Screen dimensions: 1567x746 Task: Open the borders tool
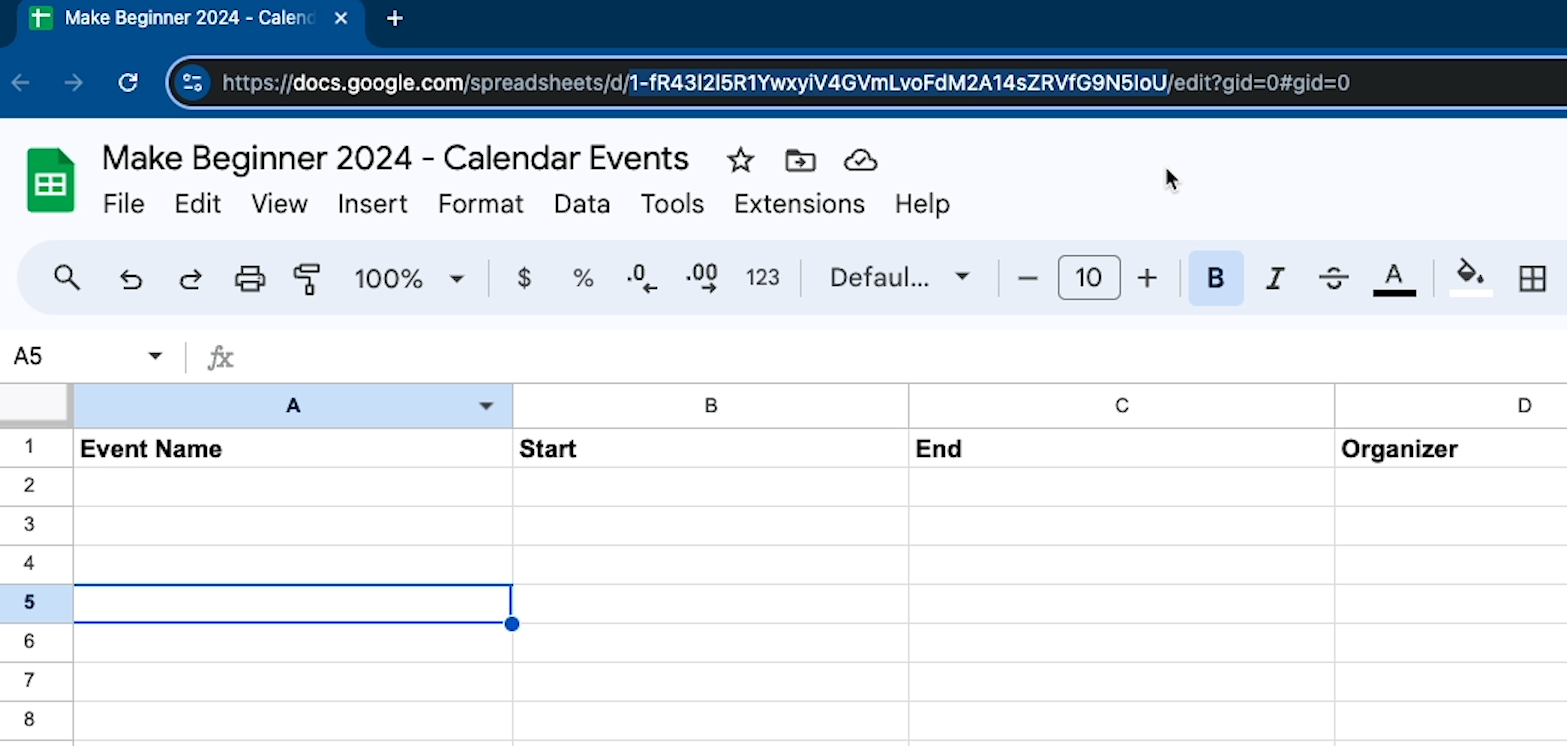(1532, 278)
